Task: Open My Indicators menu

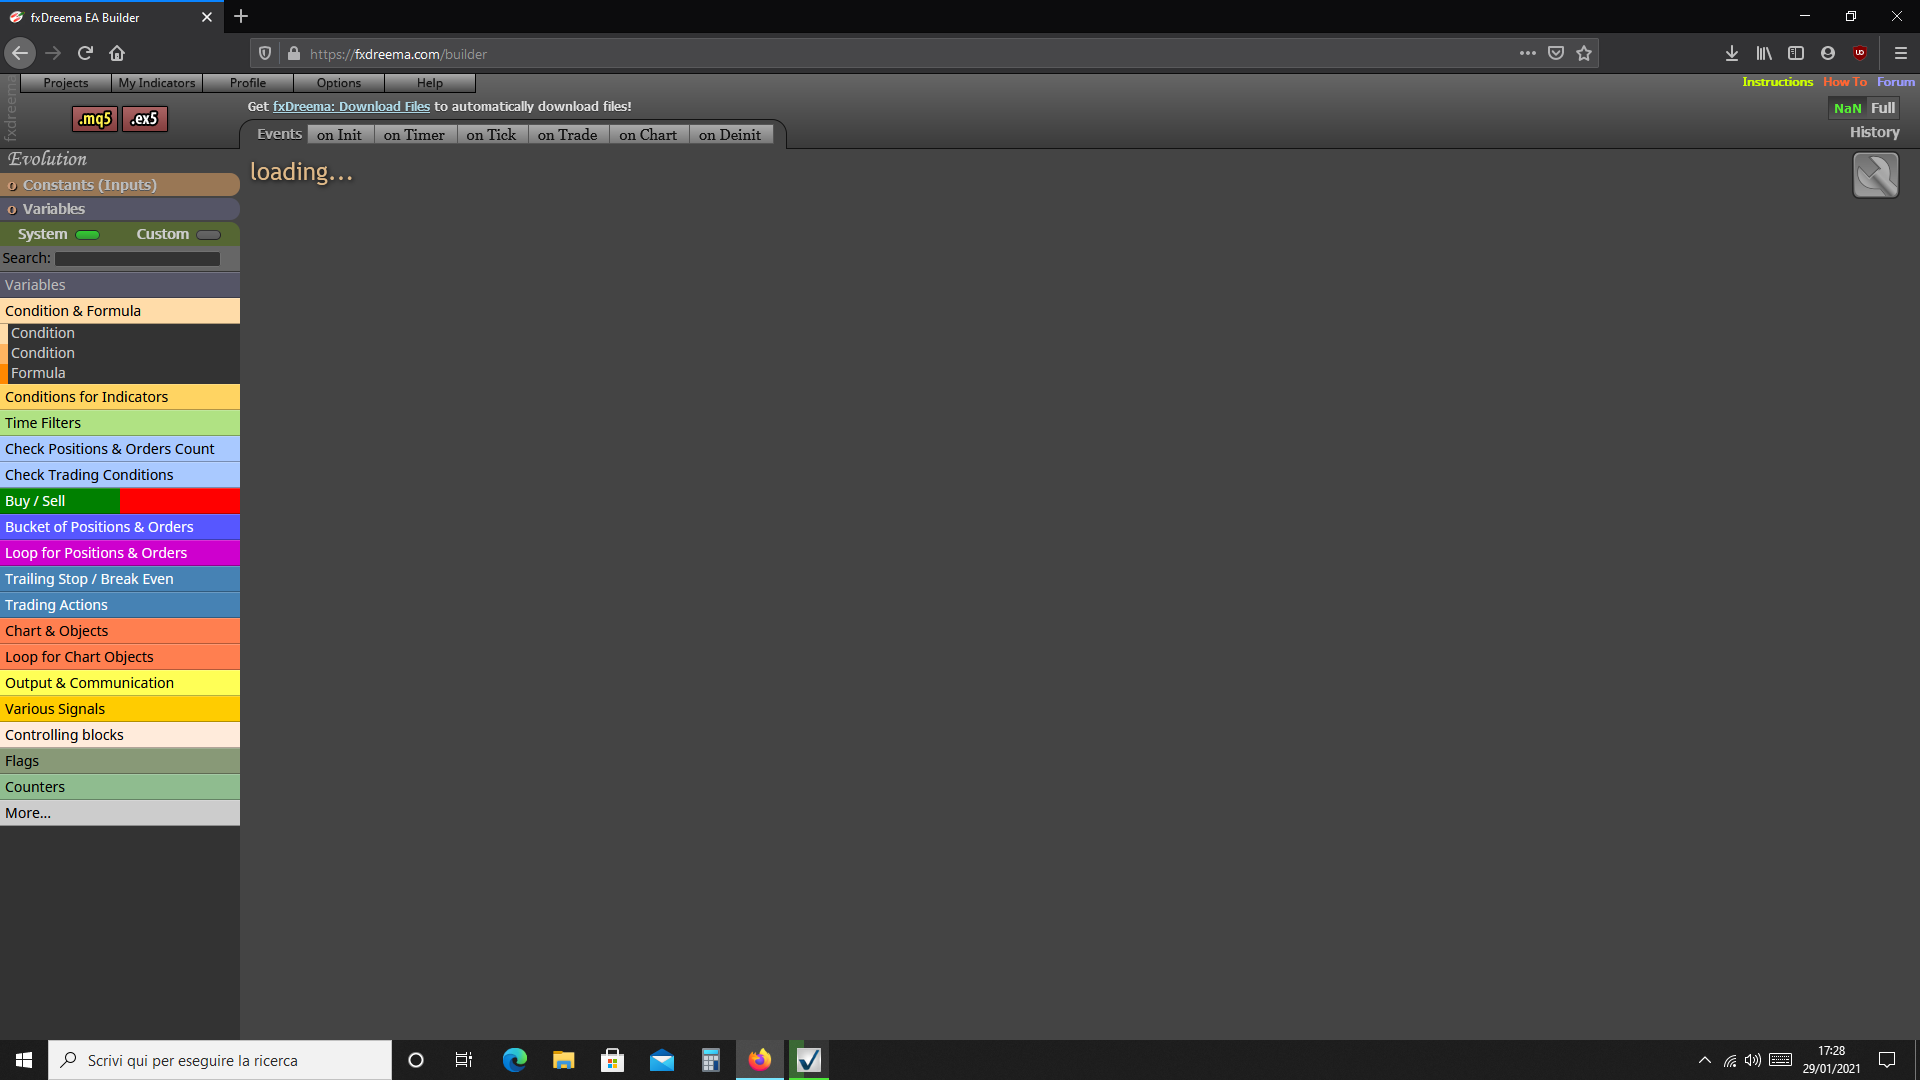Action: point(157,83)
